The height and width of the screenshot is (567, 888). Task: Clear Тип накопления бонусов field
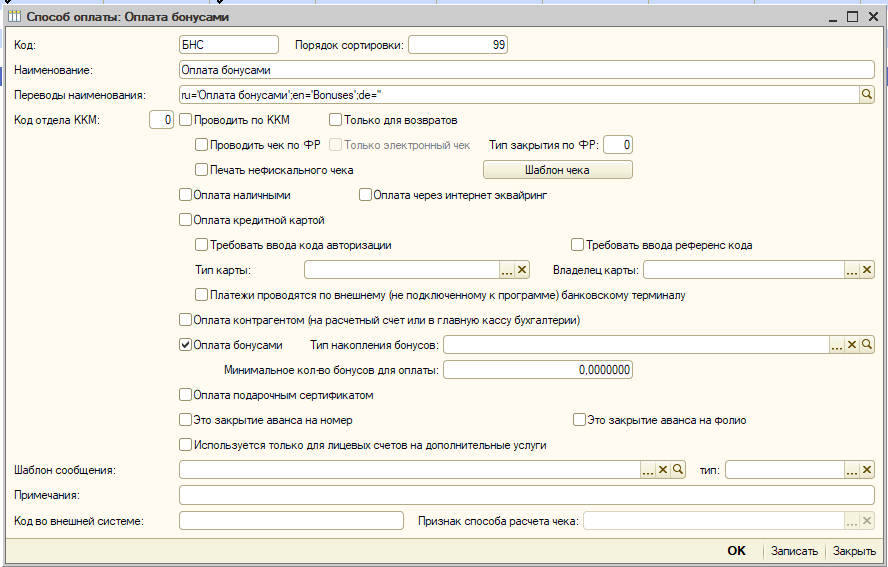point(852,345)
